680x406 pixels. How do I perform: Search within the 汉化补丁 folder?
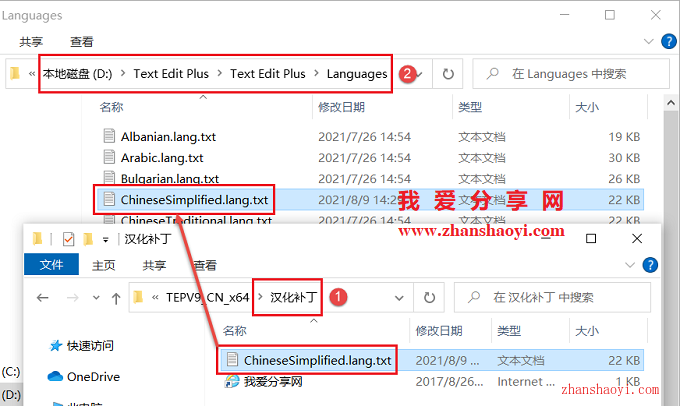click(552, 298)
